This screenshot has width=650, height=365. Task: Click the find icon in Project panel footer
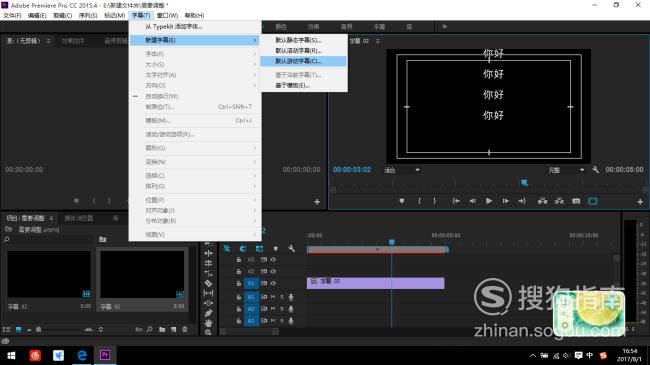pyautogui.click(x=149, y=330)
